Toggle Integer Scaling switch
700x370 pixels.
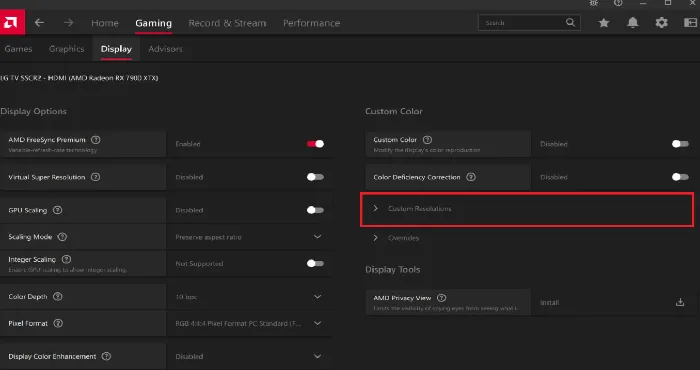[315, 263]
